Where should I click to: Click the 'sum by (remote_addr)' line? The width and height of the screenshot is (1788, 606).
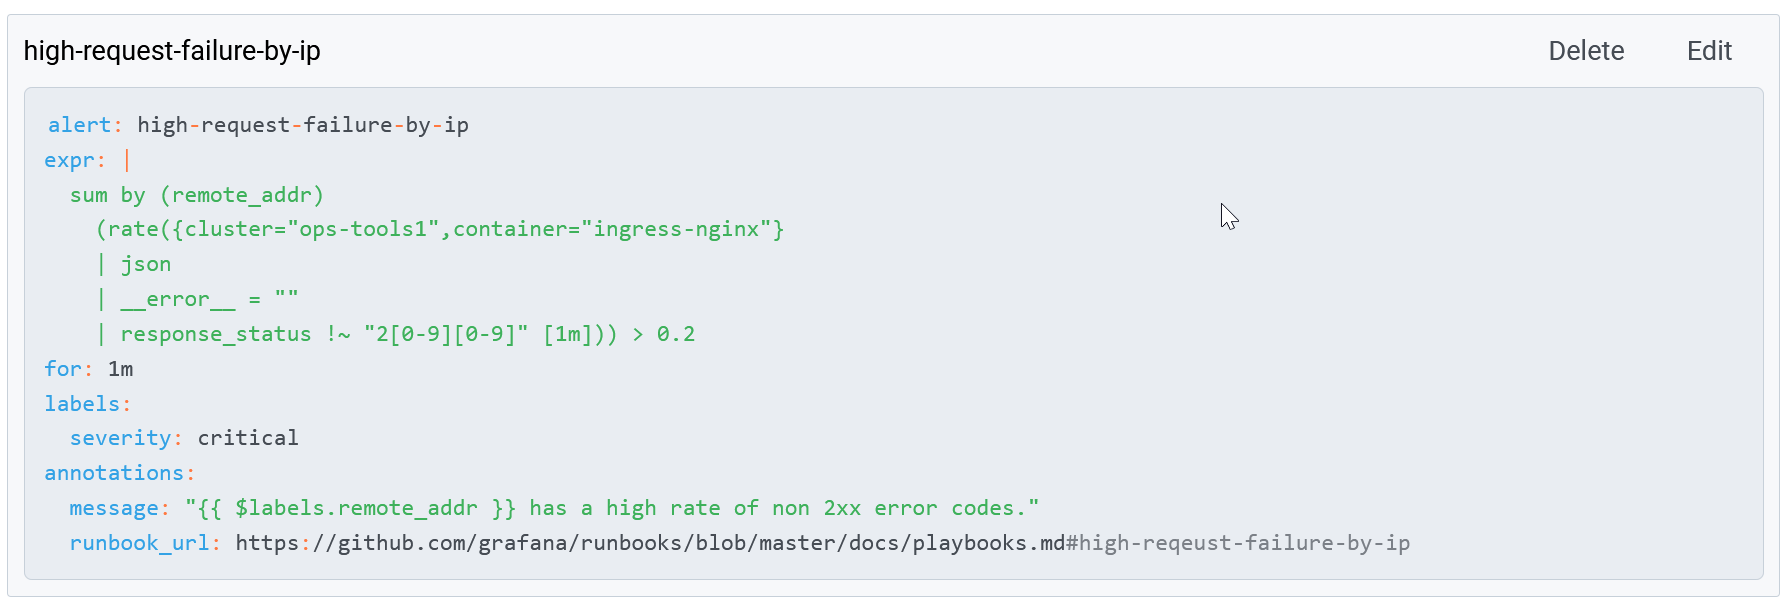pyautogui.click(x=197, y=195)
